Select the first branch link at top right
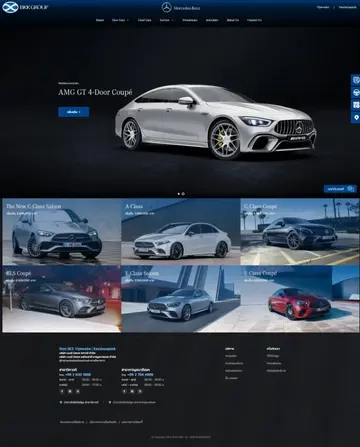Image resolution: width=360 pixels, height=447 pixels. (x=323, y=7)
